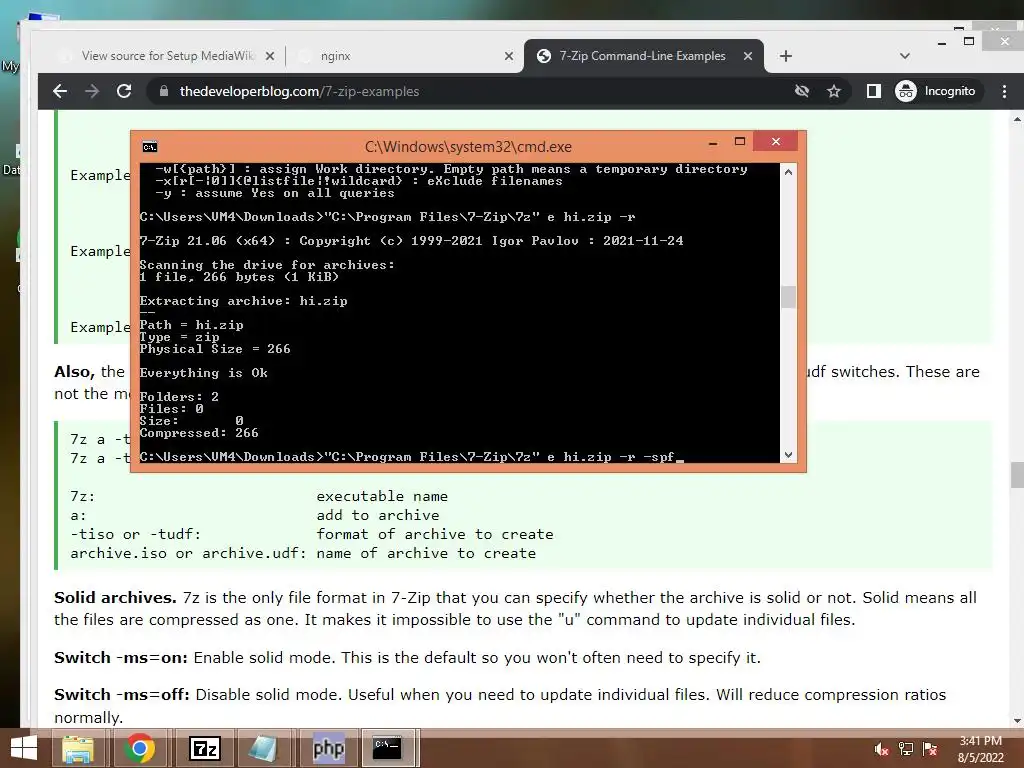Open cmd.exe system menu icon
Viewport: 1024px width, 768px height.
150,147
